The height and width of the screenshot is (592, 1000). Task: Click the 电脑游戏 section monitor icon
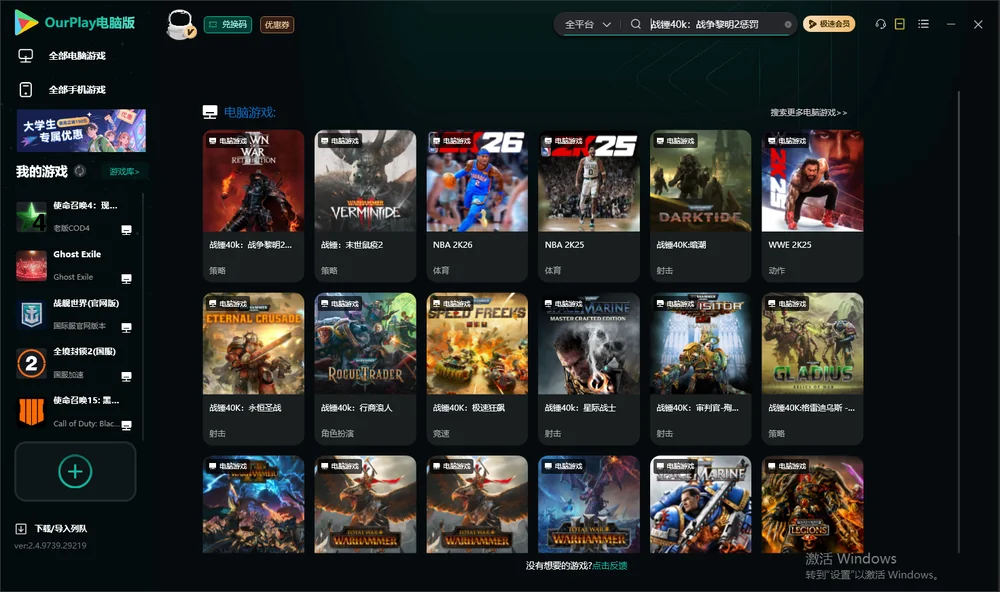coord(210,112)
